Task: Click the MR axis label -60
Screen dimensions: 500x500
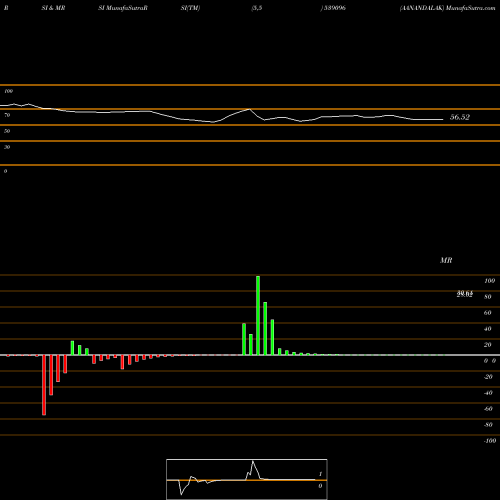Action: tap(488, 409)
